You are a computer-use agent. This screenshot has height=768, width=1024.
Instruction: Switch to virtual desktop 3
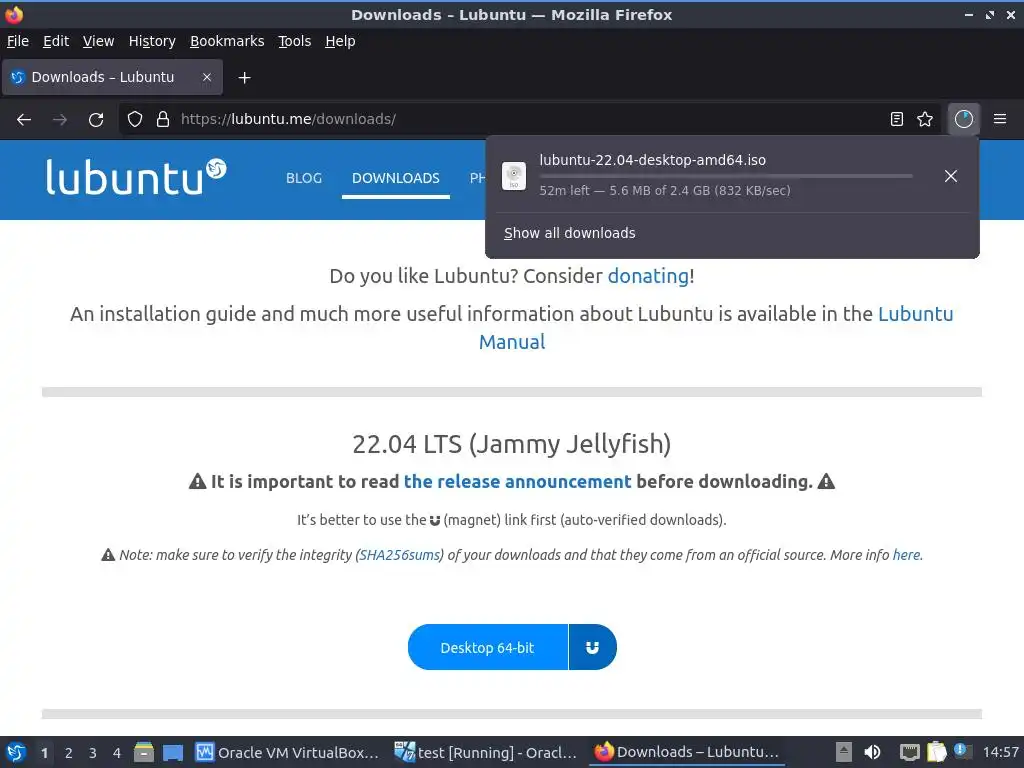click(93, 752)
